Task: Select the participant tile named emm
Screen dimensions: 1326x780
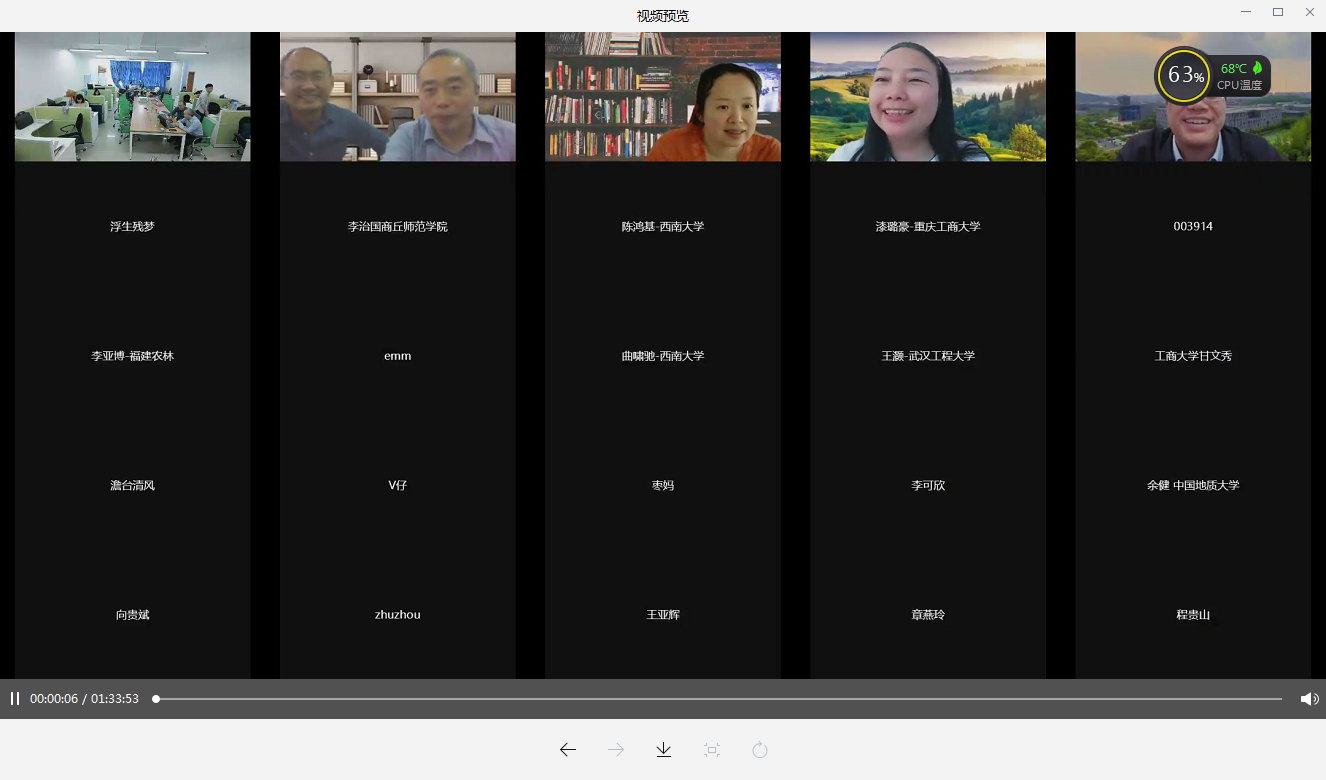Action: coord(397,356)
